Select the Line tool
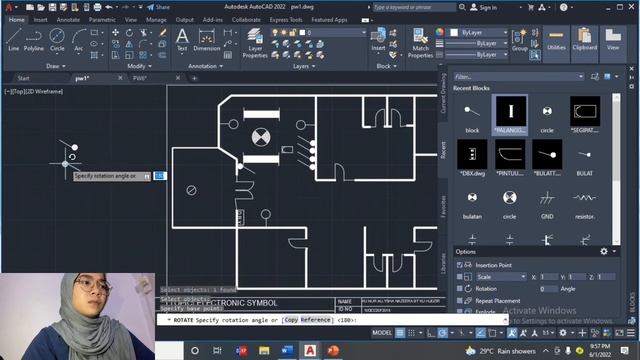Viewport: 640px width, 360px height. [13, 40]
